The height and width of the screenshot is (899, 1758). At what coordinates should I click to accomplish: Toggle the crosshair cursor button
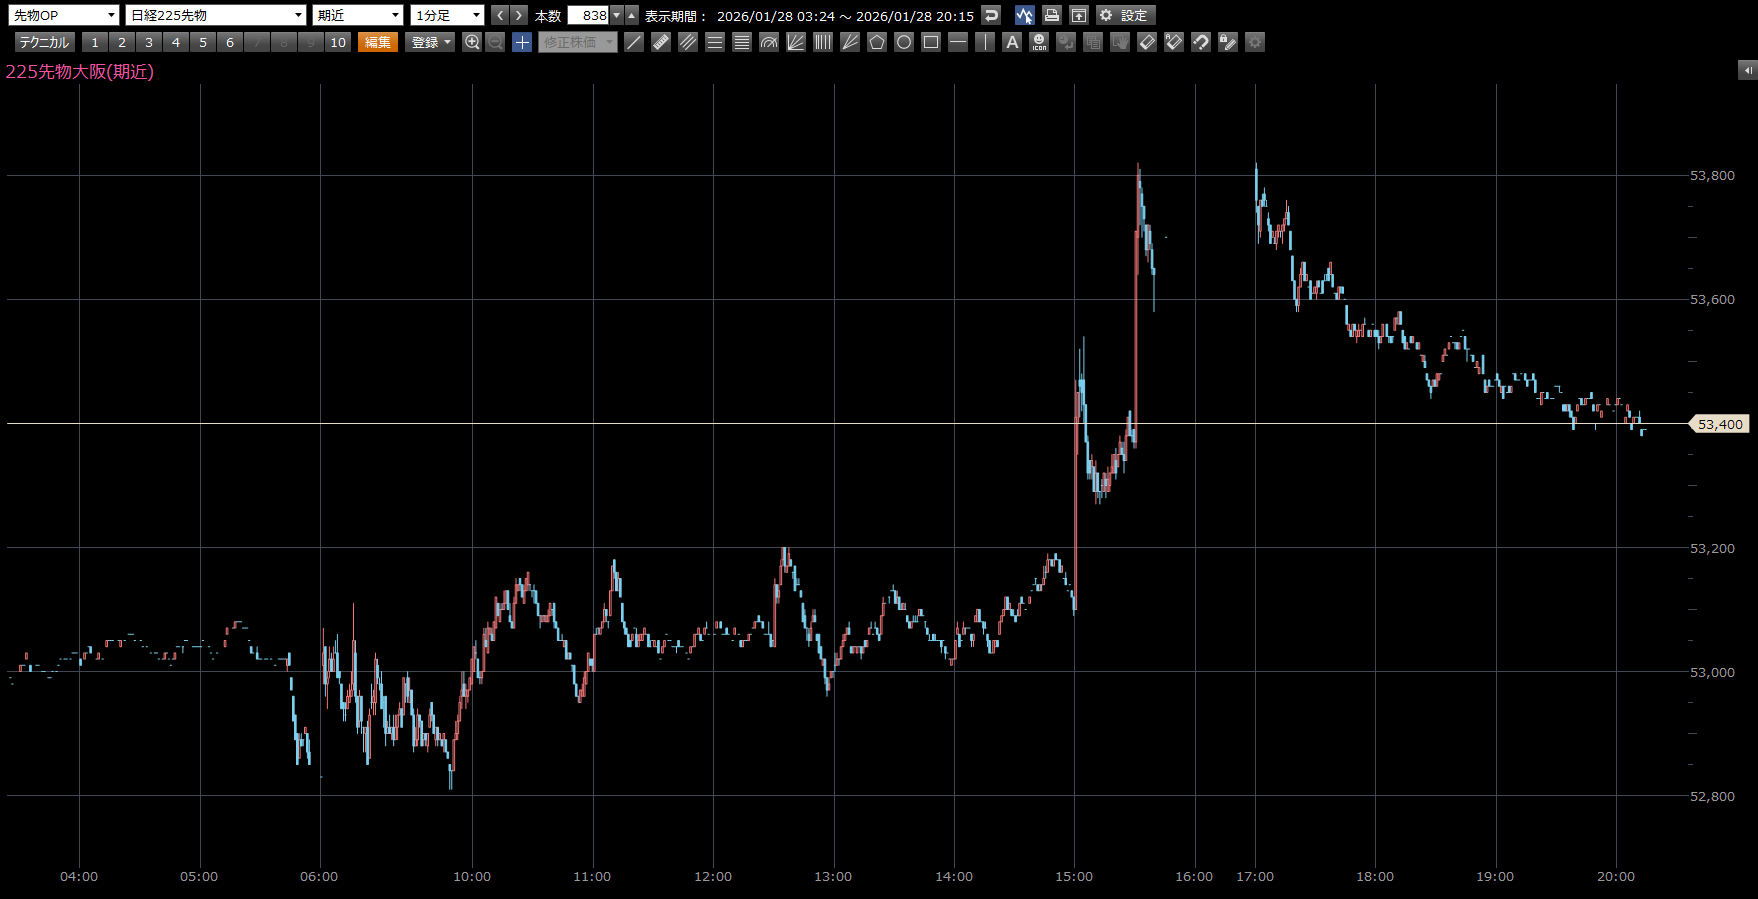coord(522,42)
